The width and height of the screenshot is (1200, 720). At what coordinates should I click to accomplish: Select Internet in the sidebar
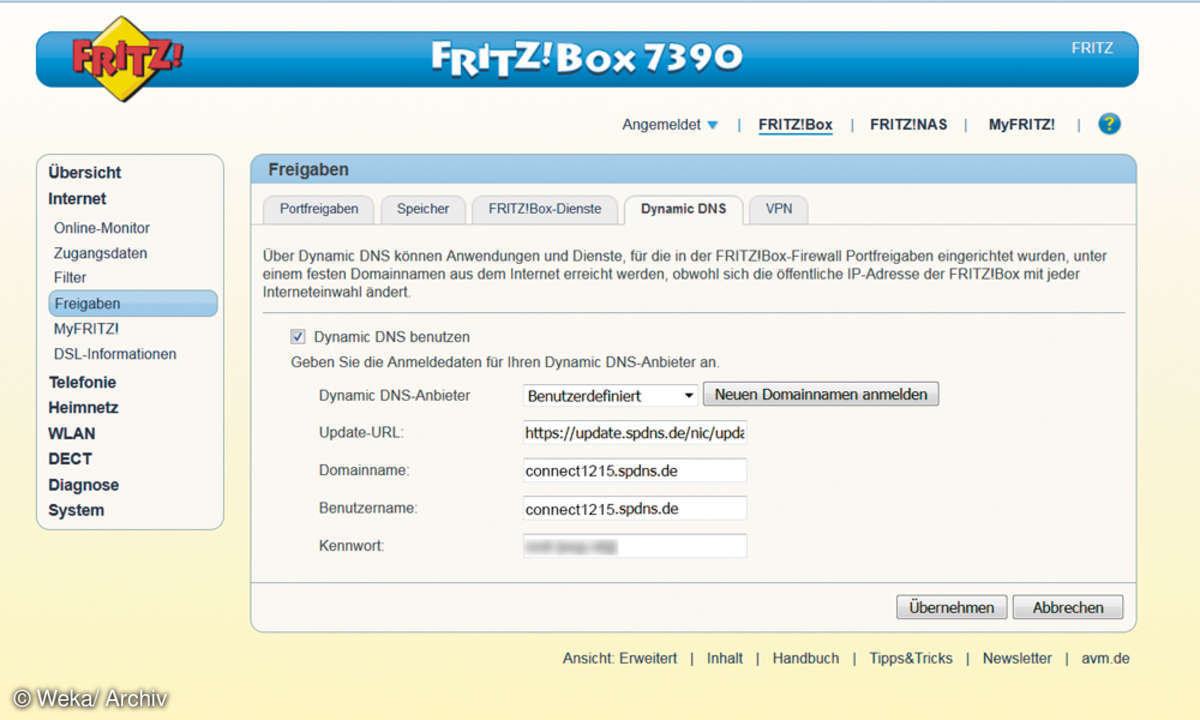pos(77,198)
